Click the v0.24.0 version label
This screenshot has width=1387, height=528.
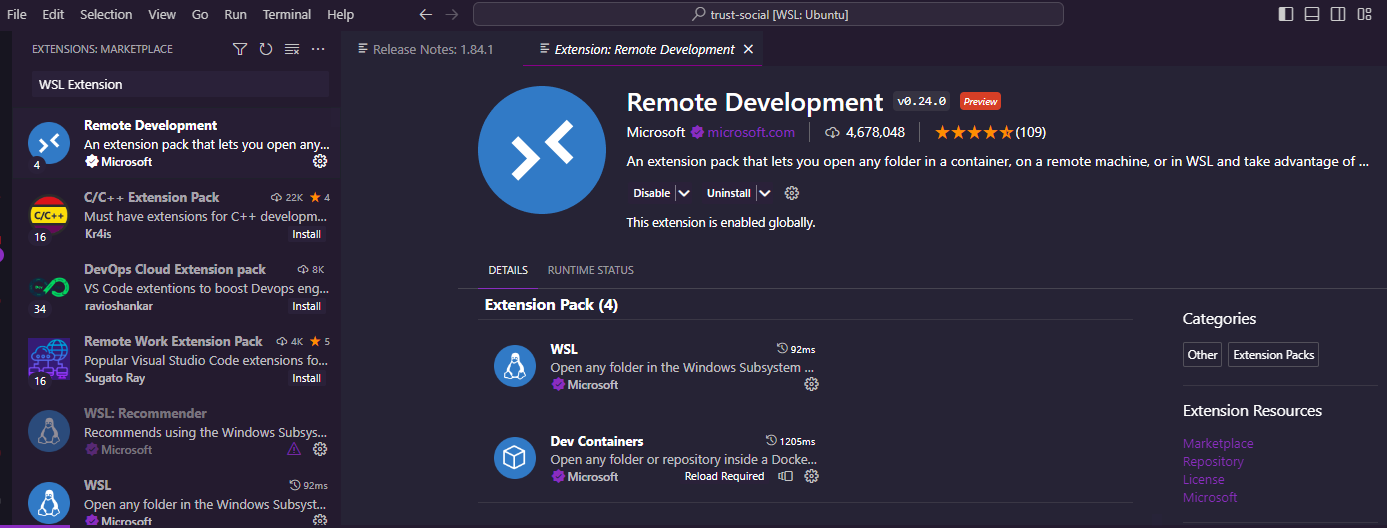point(921,101)
